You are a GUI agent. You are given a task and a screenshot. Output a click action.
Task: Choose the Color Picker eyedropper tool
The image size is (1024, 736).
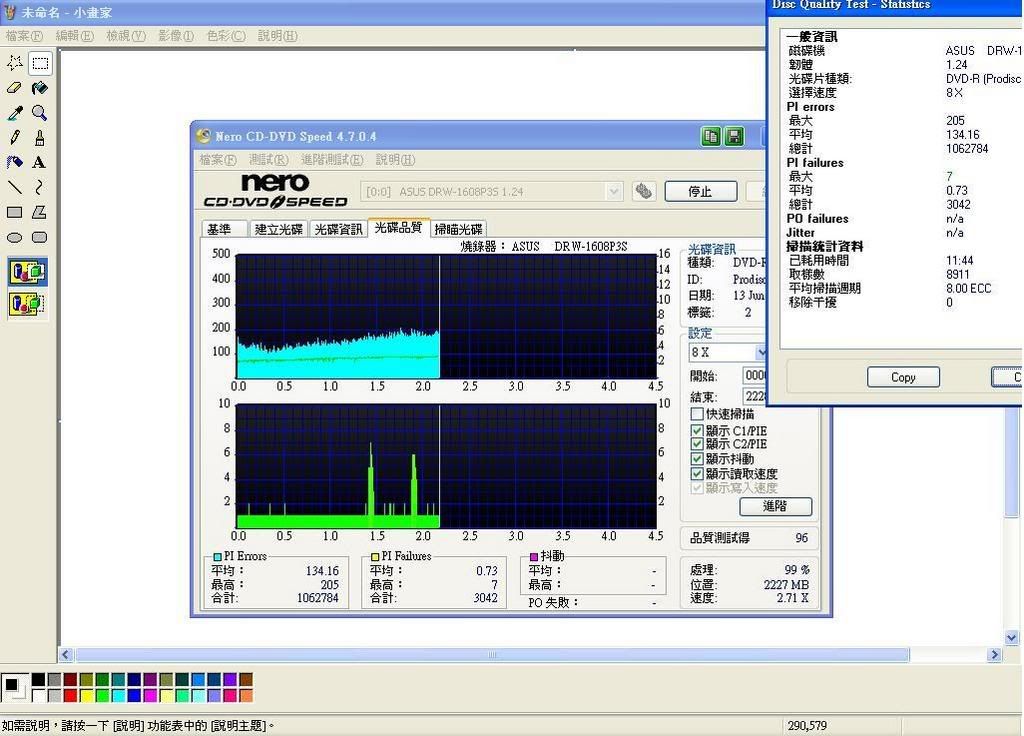click(15, 113)
